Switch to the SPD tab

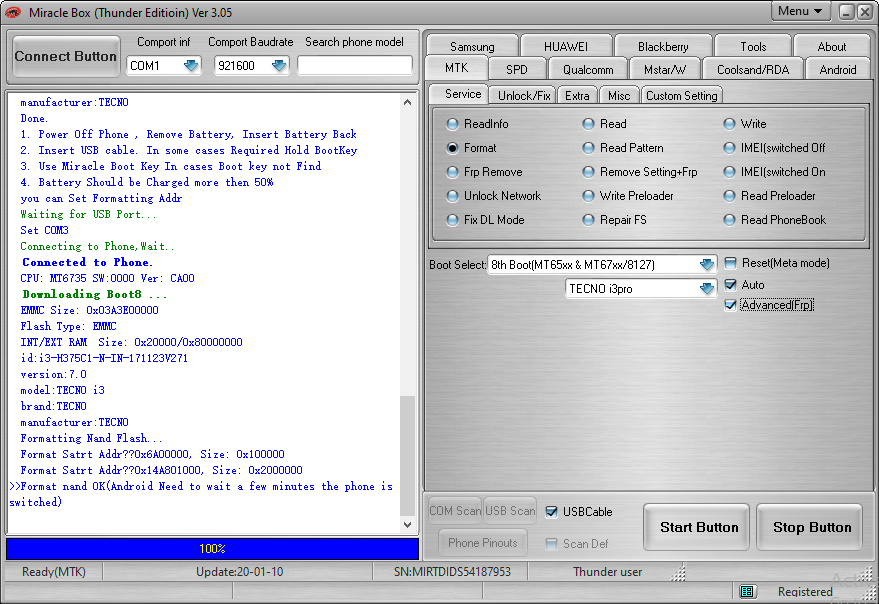(x=516, y=70)
